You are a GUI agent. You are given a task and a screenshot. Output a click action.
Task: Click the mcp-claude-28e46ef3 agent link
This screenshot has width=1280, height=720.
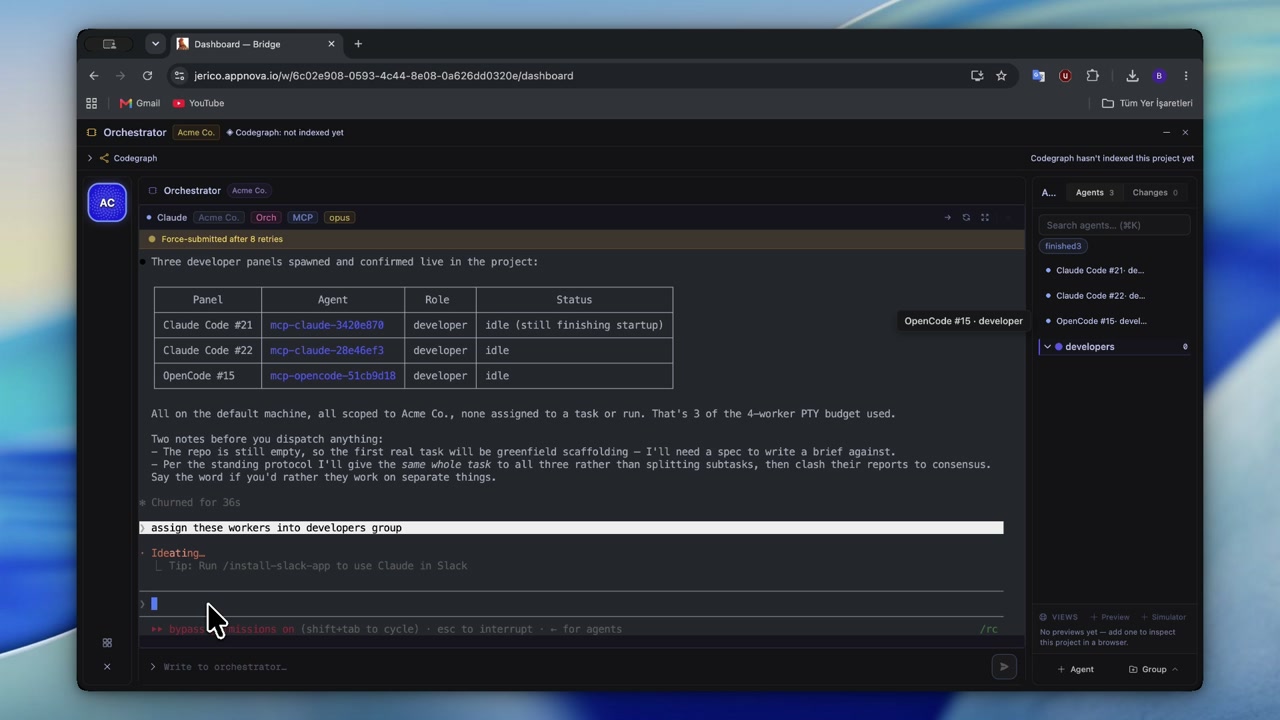[x=327, y=350]
